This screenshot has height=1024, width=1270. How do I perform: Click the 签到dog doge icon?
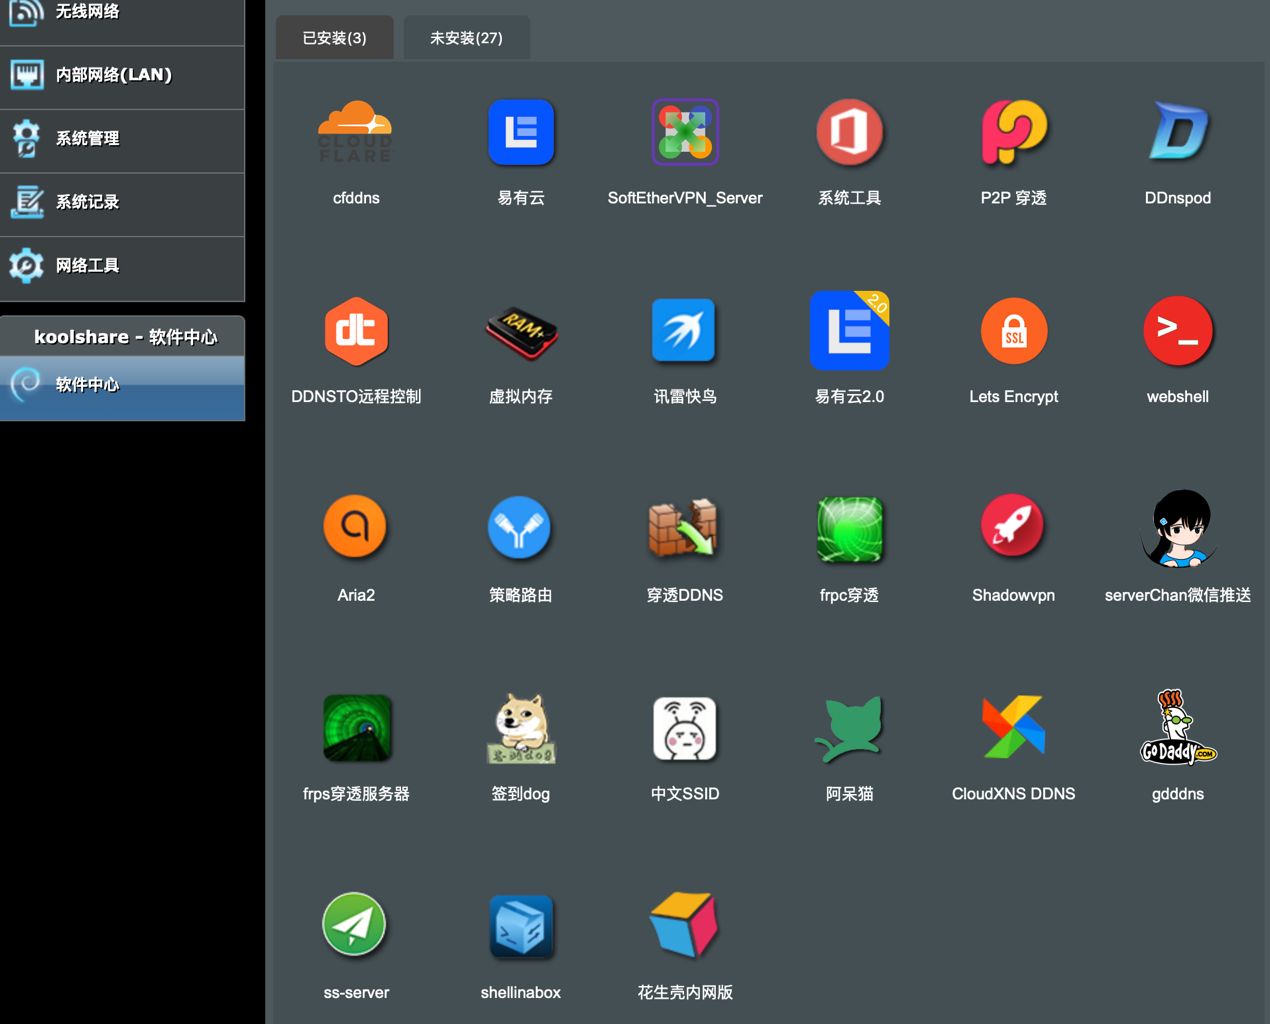521,729
